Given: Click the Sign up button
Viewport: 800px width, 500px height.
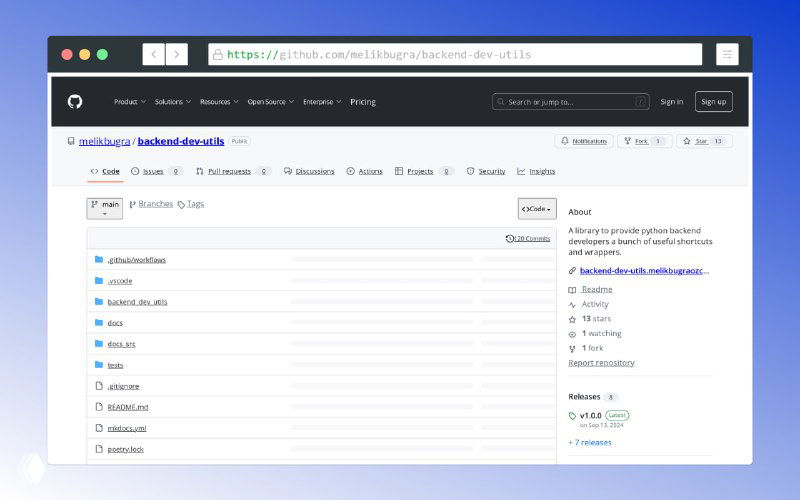Looking at the screenshot, I should pyautogui.click(x=713, y=101).
